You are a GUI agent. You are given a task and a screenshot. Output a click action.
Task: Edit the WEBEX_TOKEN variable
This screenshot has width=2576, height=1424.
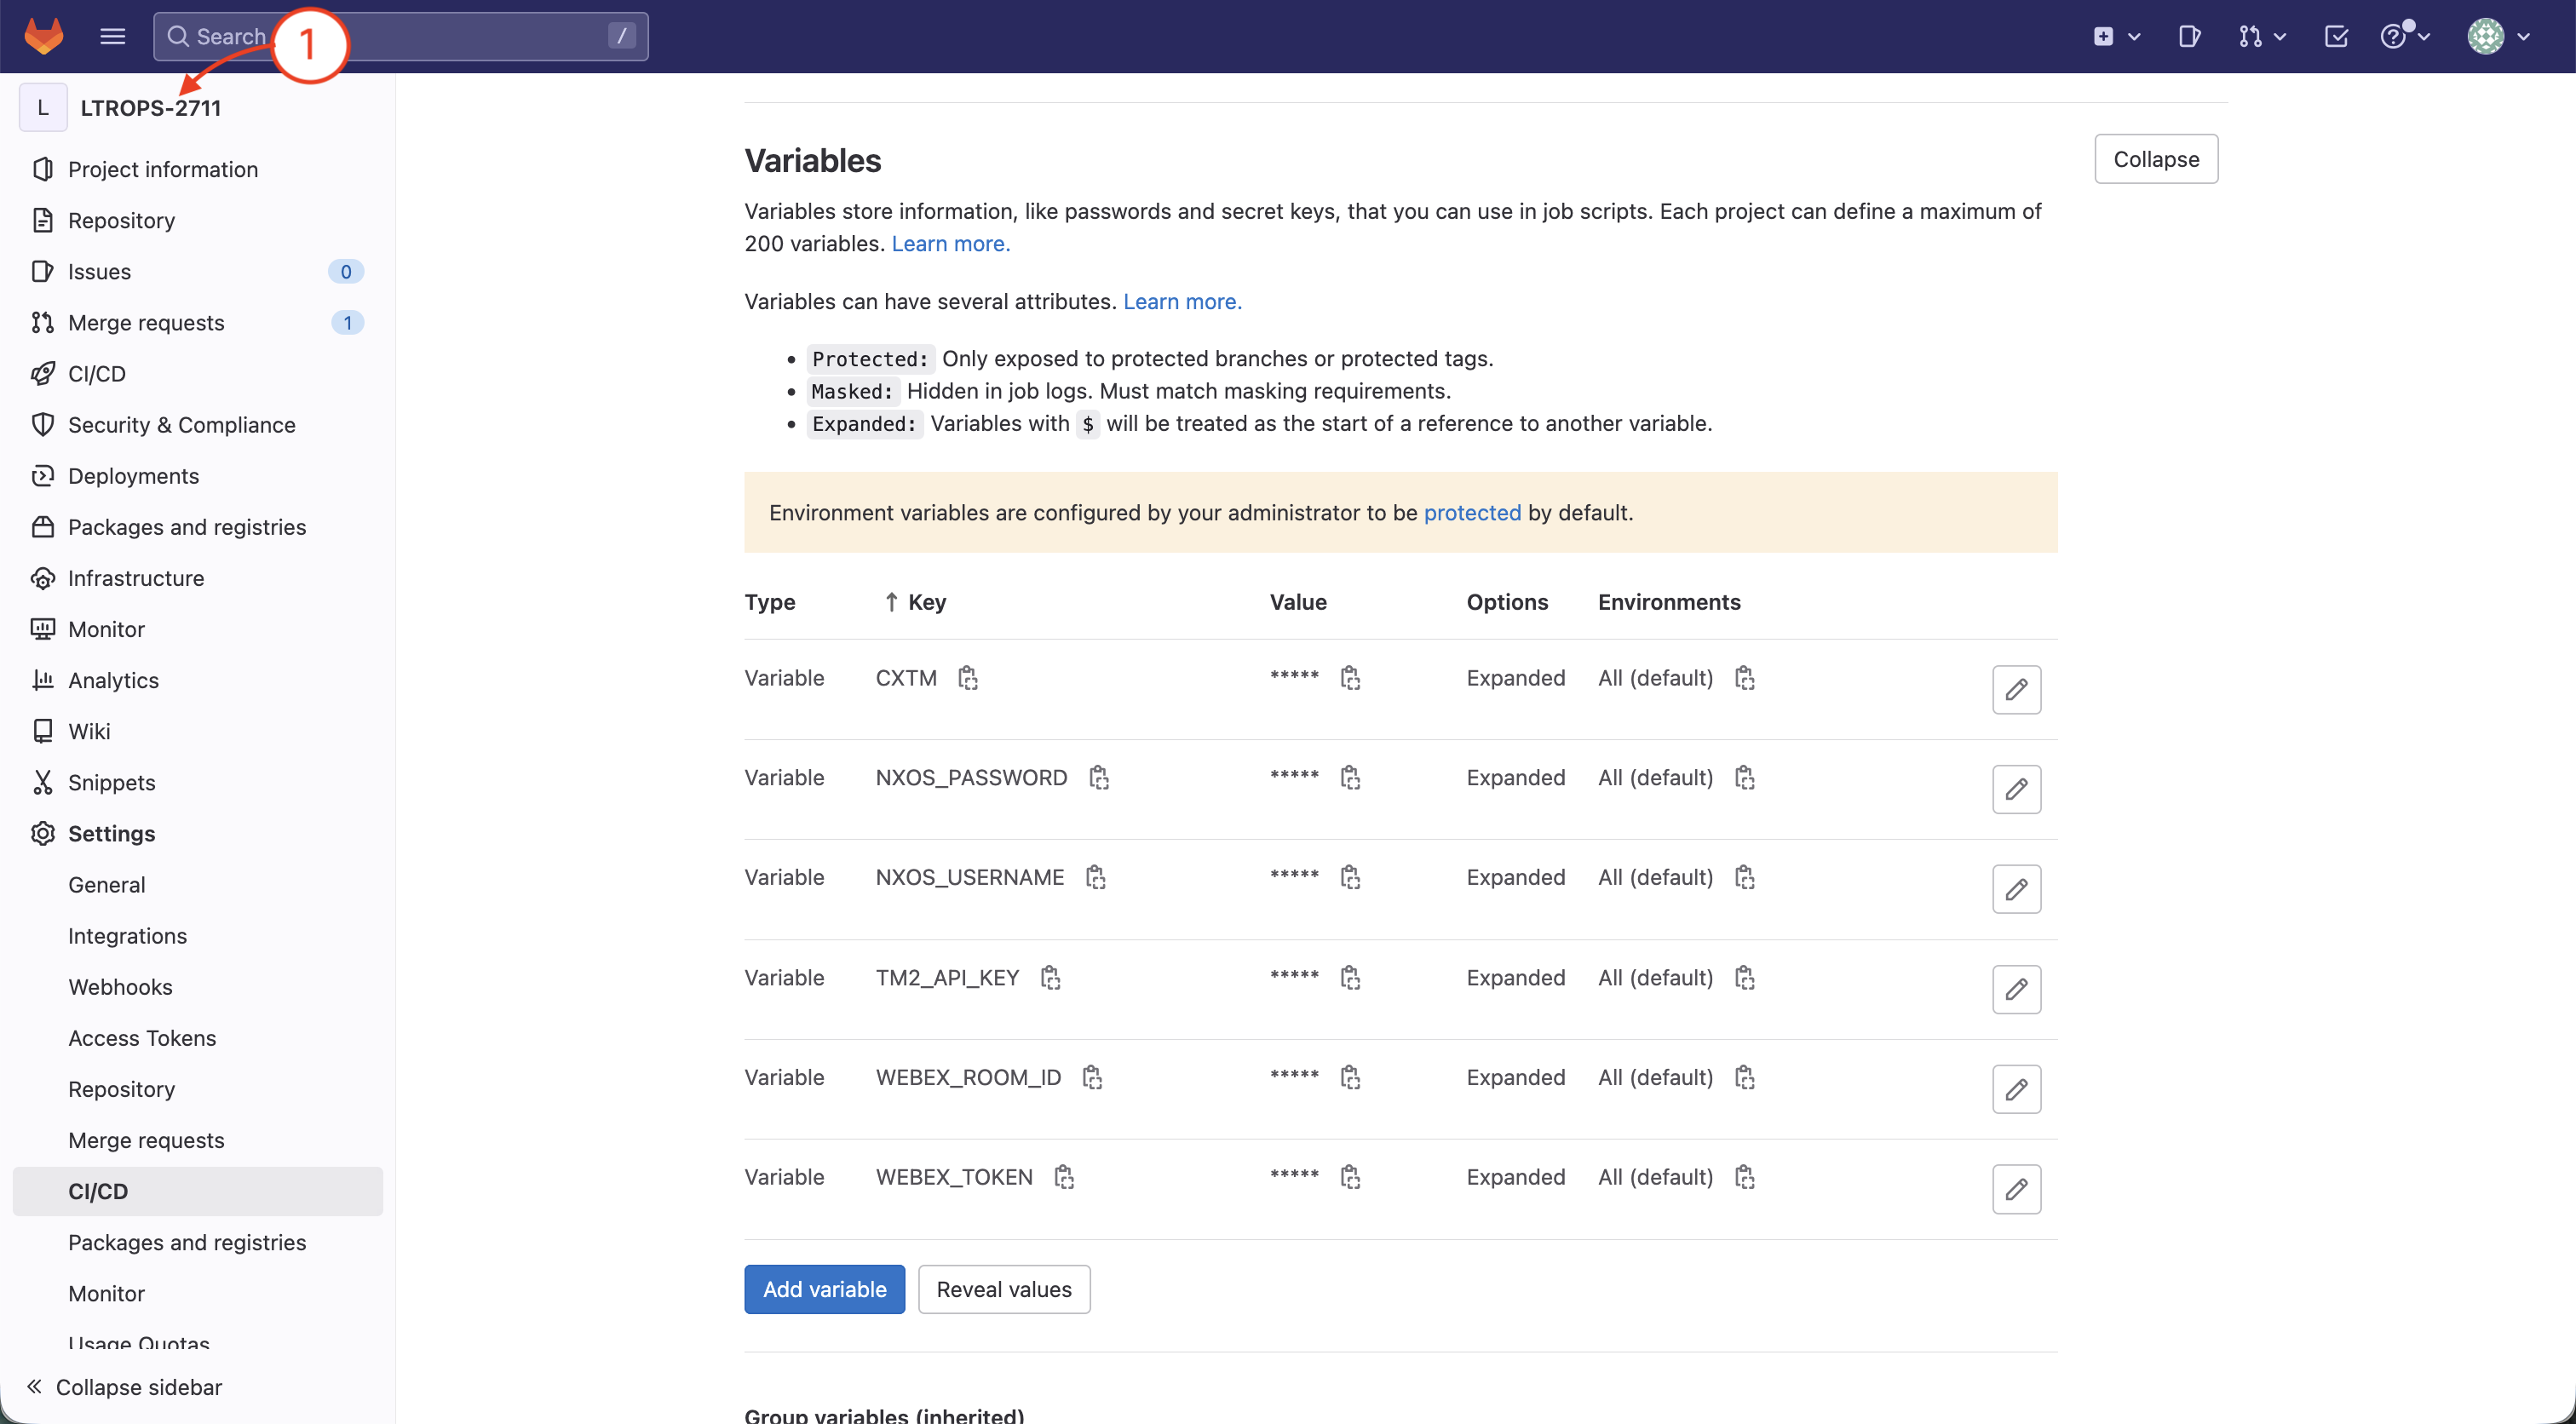(2015, 1189)
